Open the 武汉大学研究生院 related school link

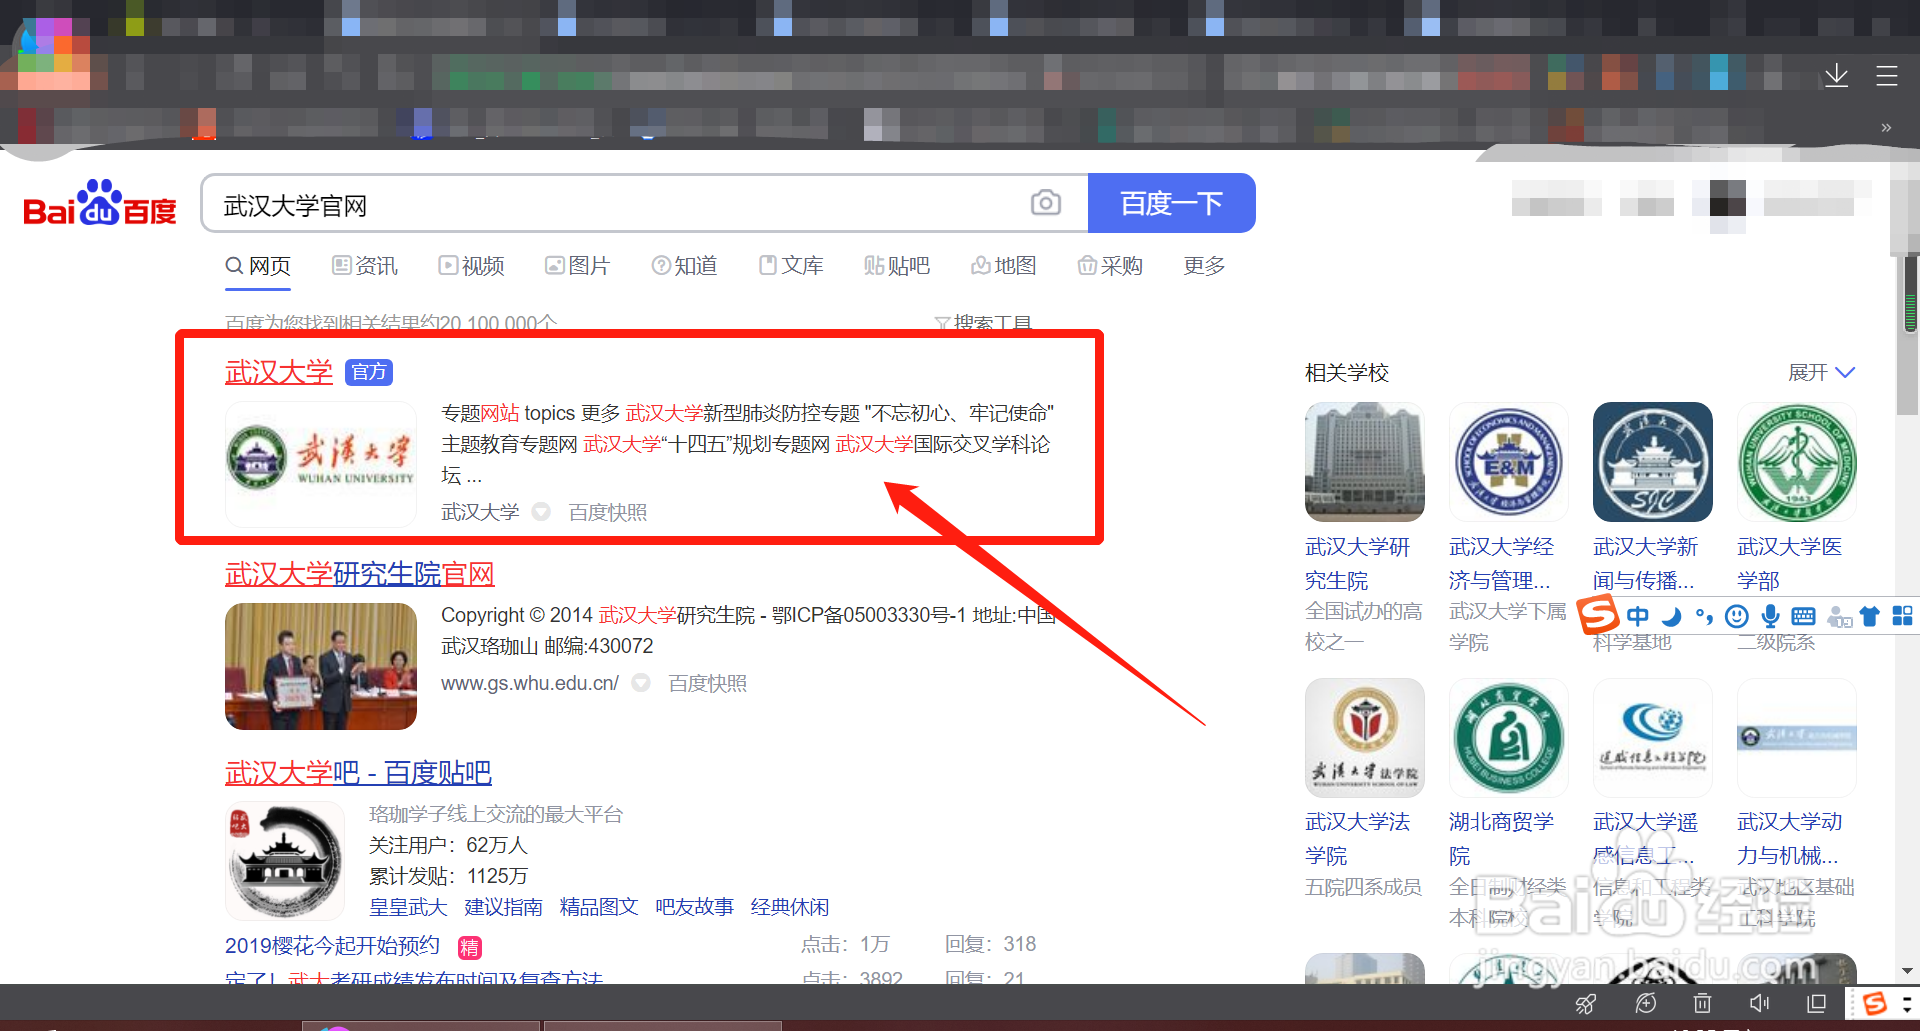click(1357, 564)
